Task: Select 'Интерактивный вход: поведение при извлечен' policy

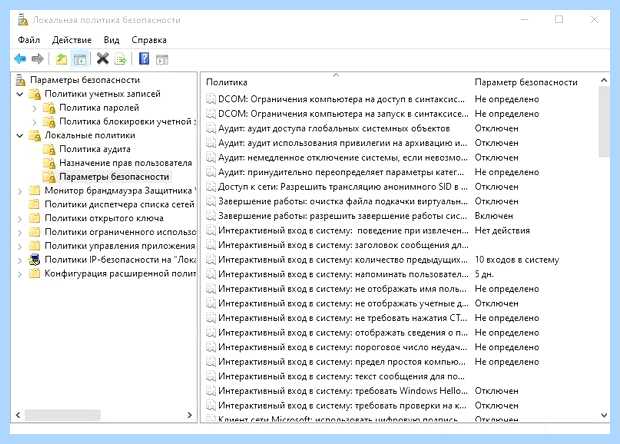Action: click(x=342, y=231)
